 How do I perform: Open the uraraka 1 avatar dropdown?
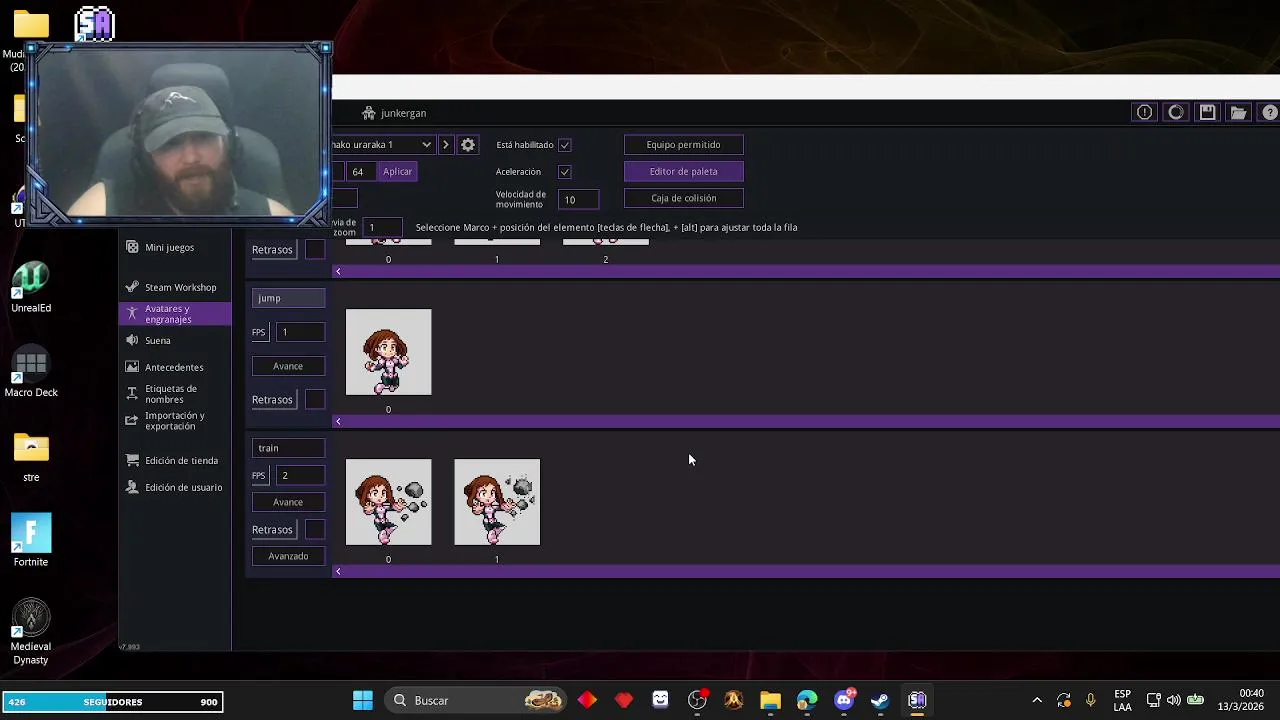tap(383, 145)
